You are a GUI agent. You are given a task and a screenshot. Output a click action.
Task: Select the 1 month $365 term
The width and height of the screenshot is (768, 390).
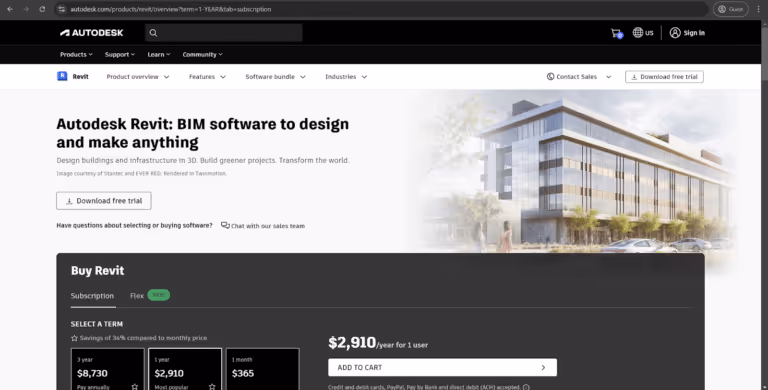(263, 369)
